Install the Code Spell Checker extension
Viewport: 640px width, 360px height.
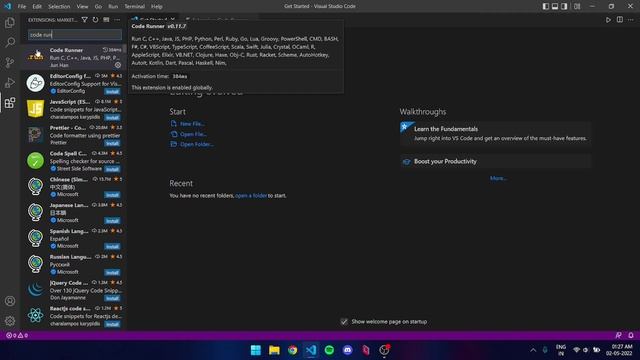[112, 169]
